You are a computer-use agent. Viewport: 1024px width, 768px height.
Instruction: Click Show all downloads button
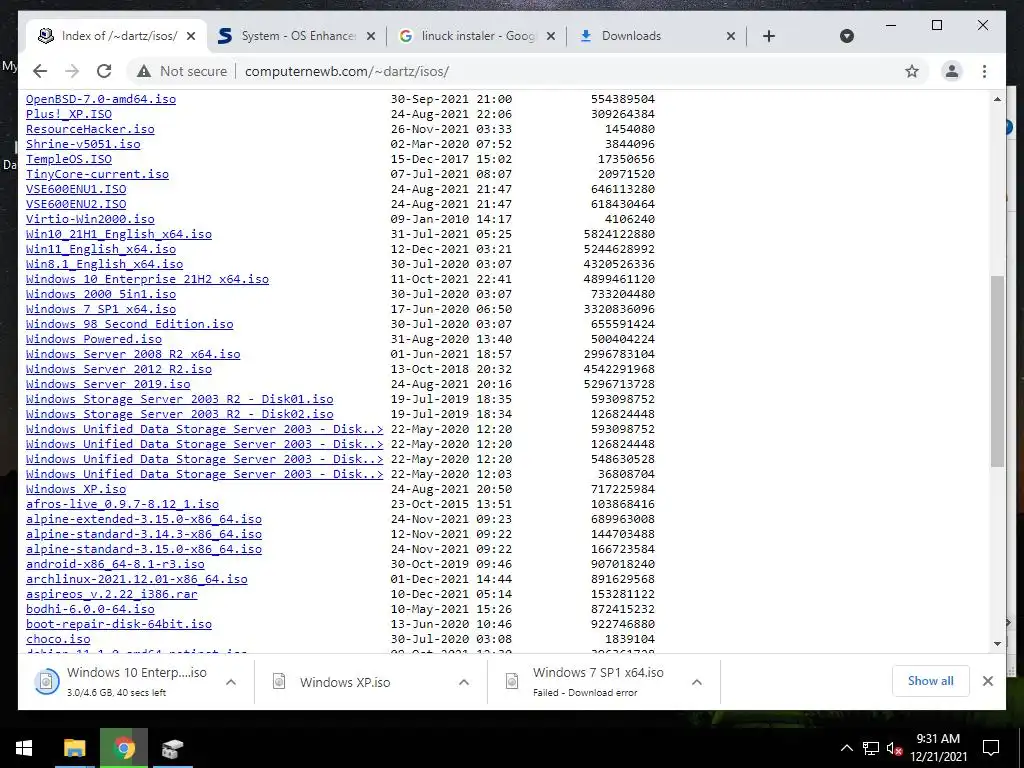931,681
